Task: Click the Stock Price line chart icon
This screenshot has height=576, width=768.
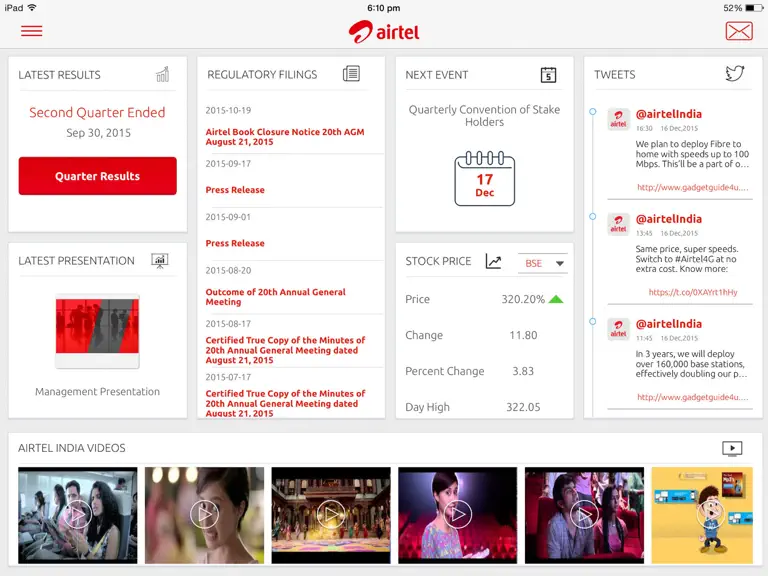Action: (493, 261)
